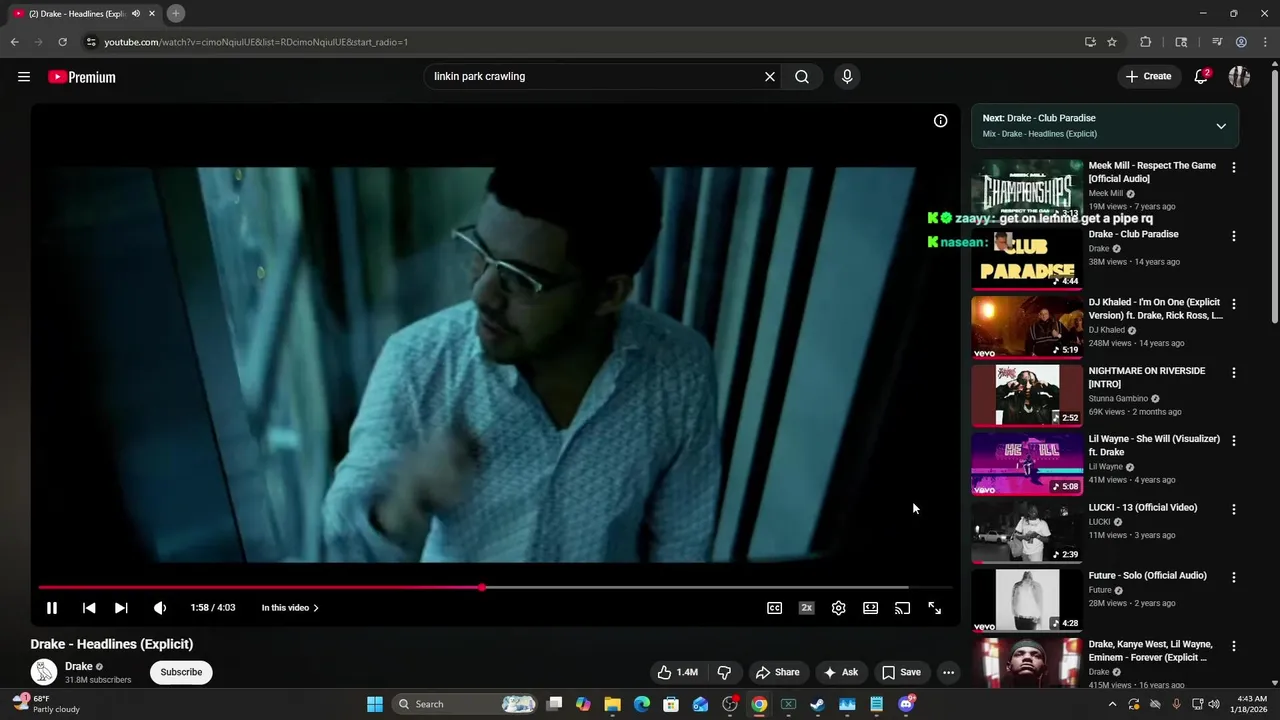Open options for Lil Wayne She Will

coord(1233,440)
